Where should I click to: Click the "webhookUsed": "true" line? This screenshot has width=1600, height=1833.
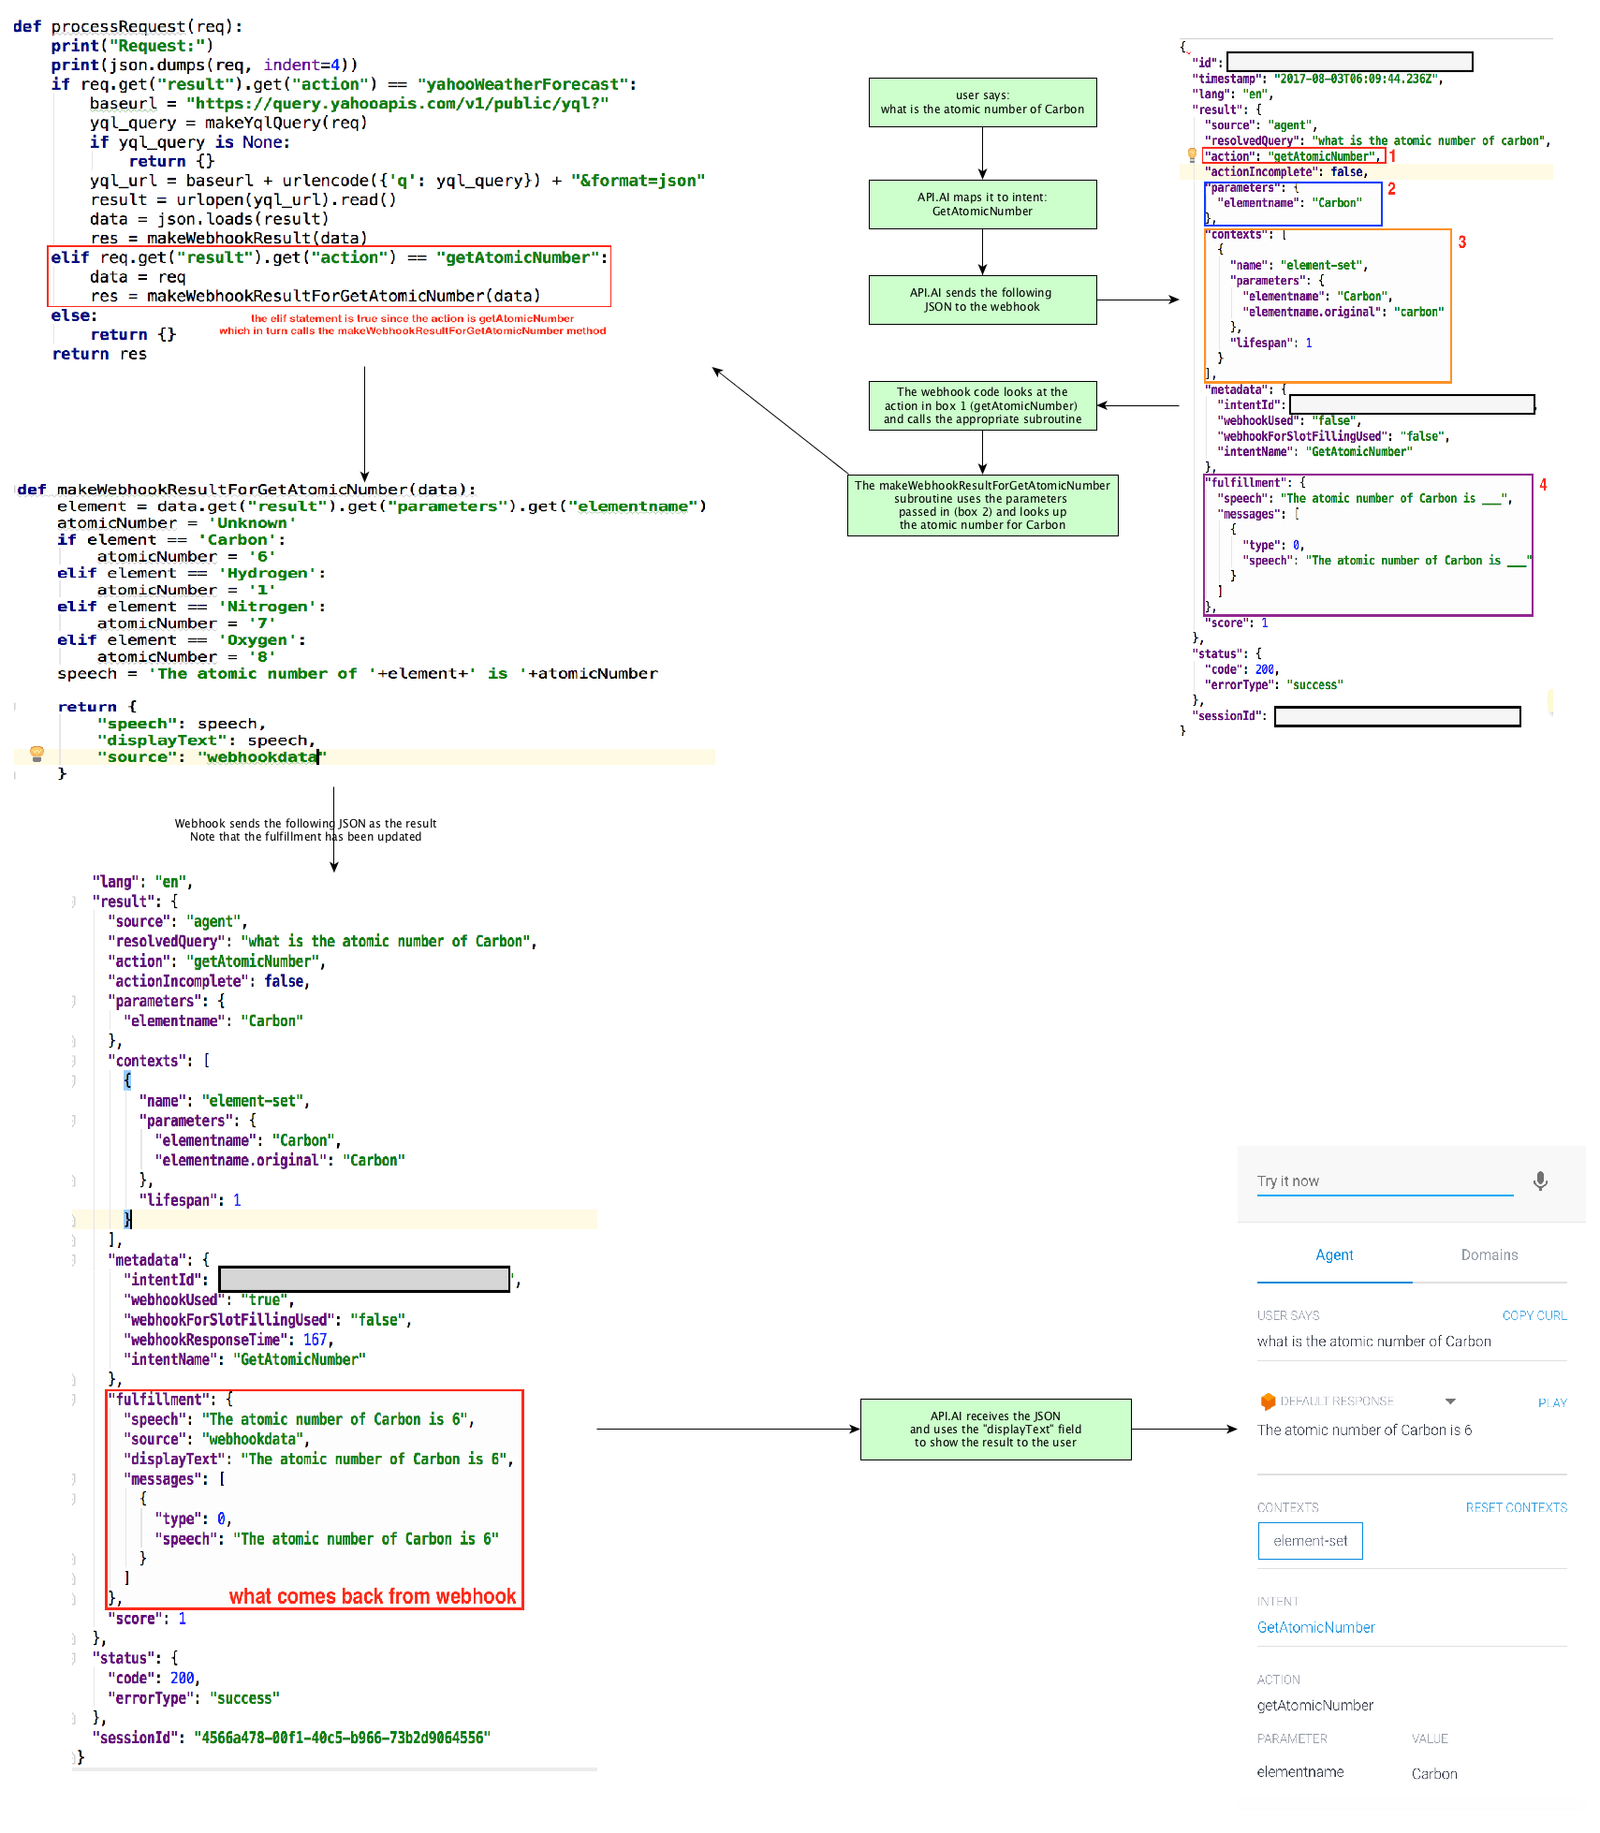(208, 1299)
